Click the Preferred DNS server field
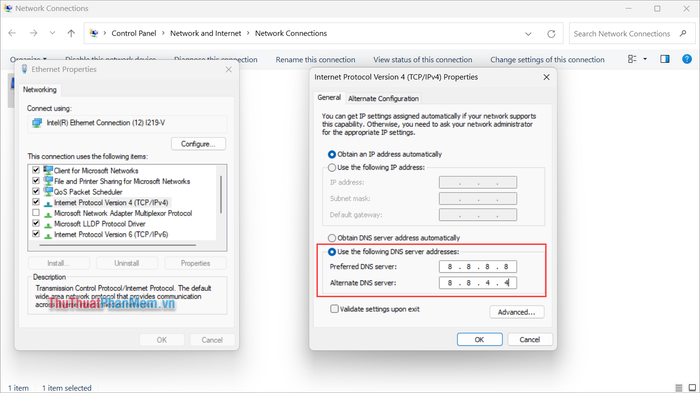Screen dimensions: 700x393 point(478,267)
